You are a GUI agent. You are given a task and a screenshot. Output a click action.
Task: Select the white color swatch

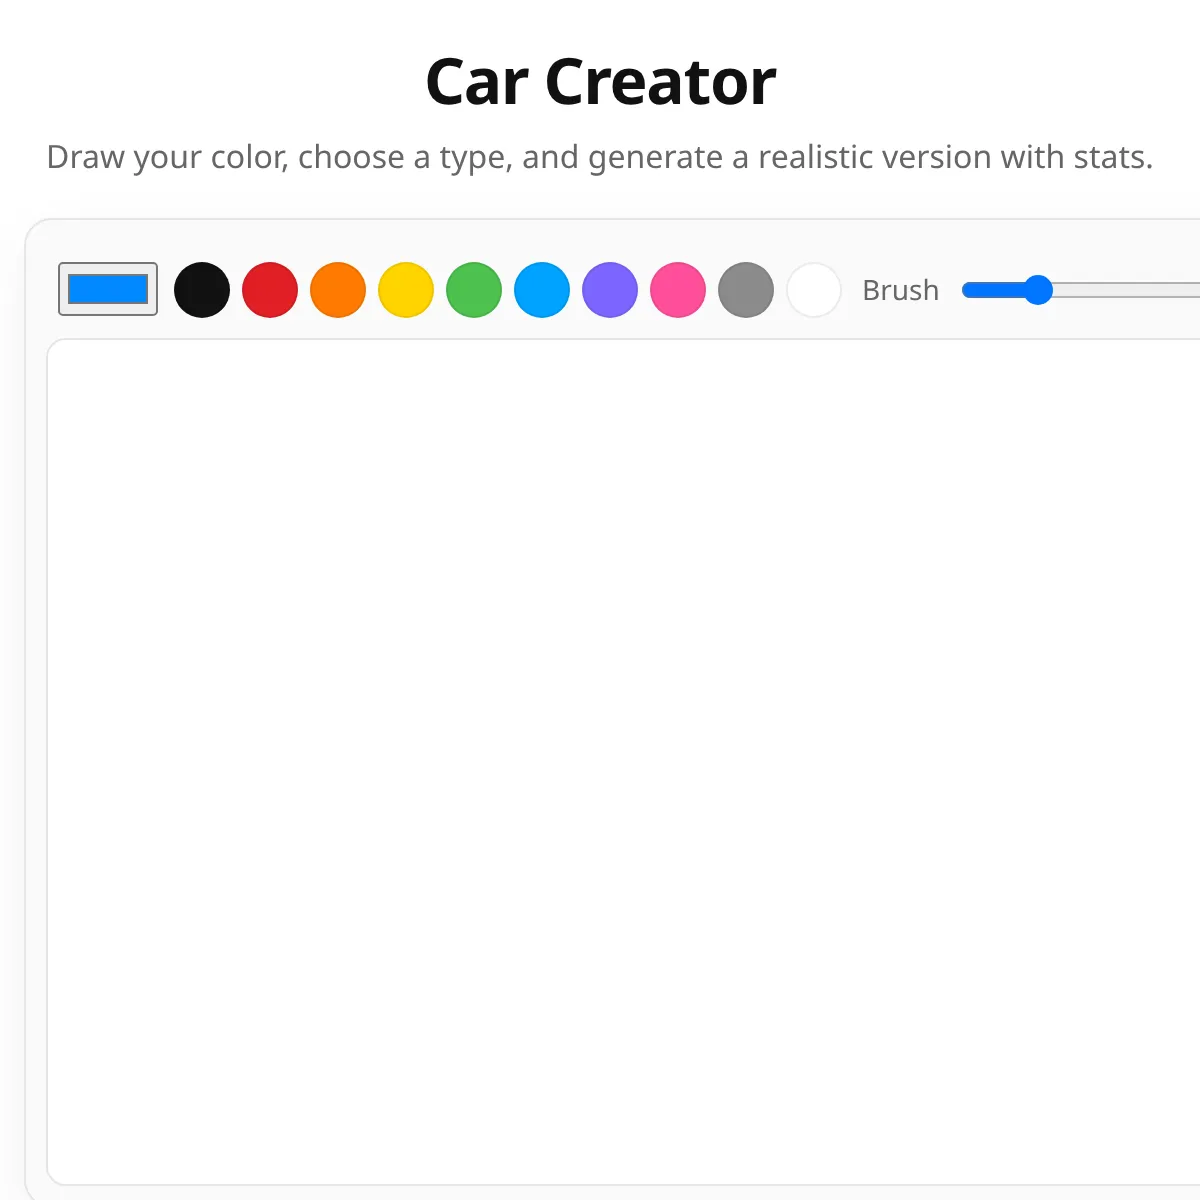tap(814, 290)
